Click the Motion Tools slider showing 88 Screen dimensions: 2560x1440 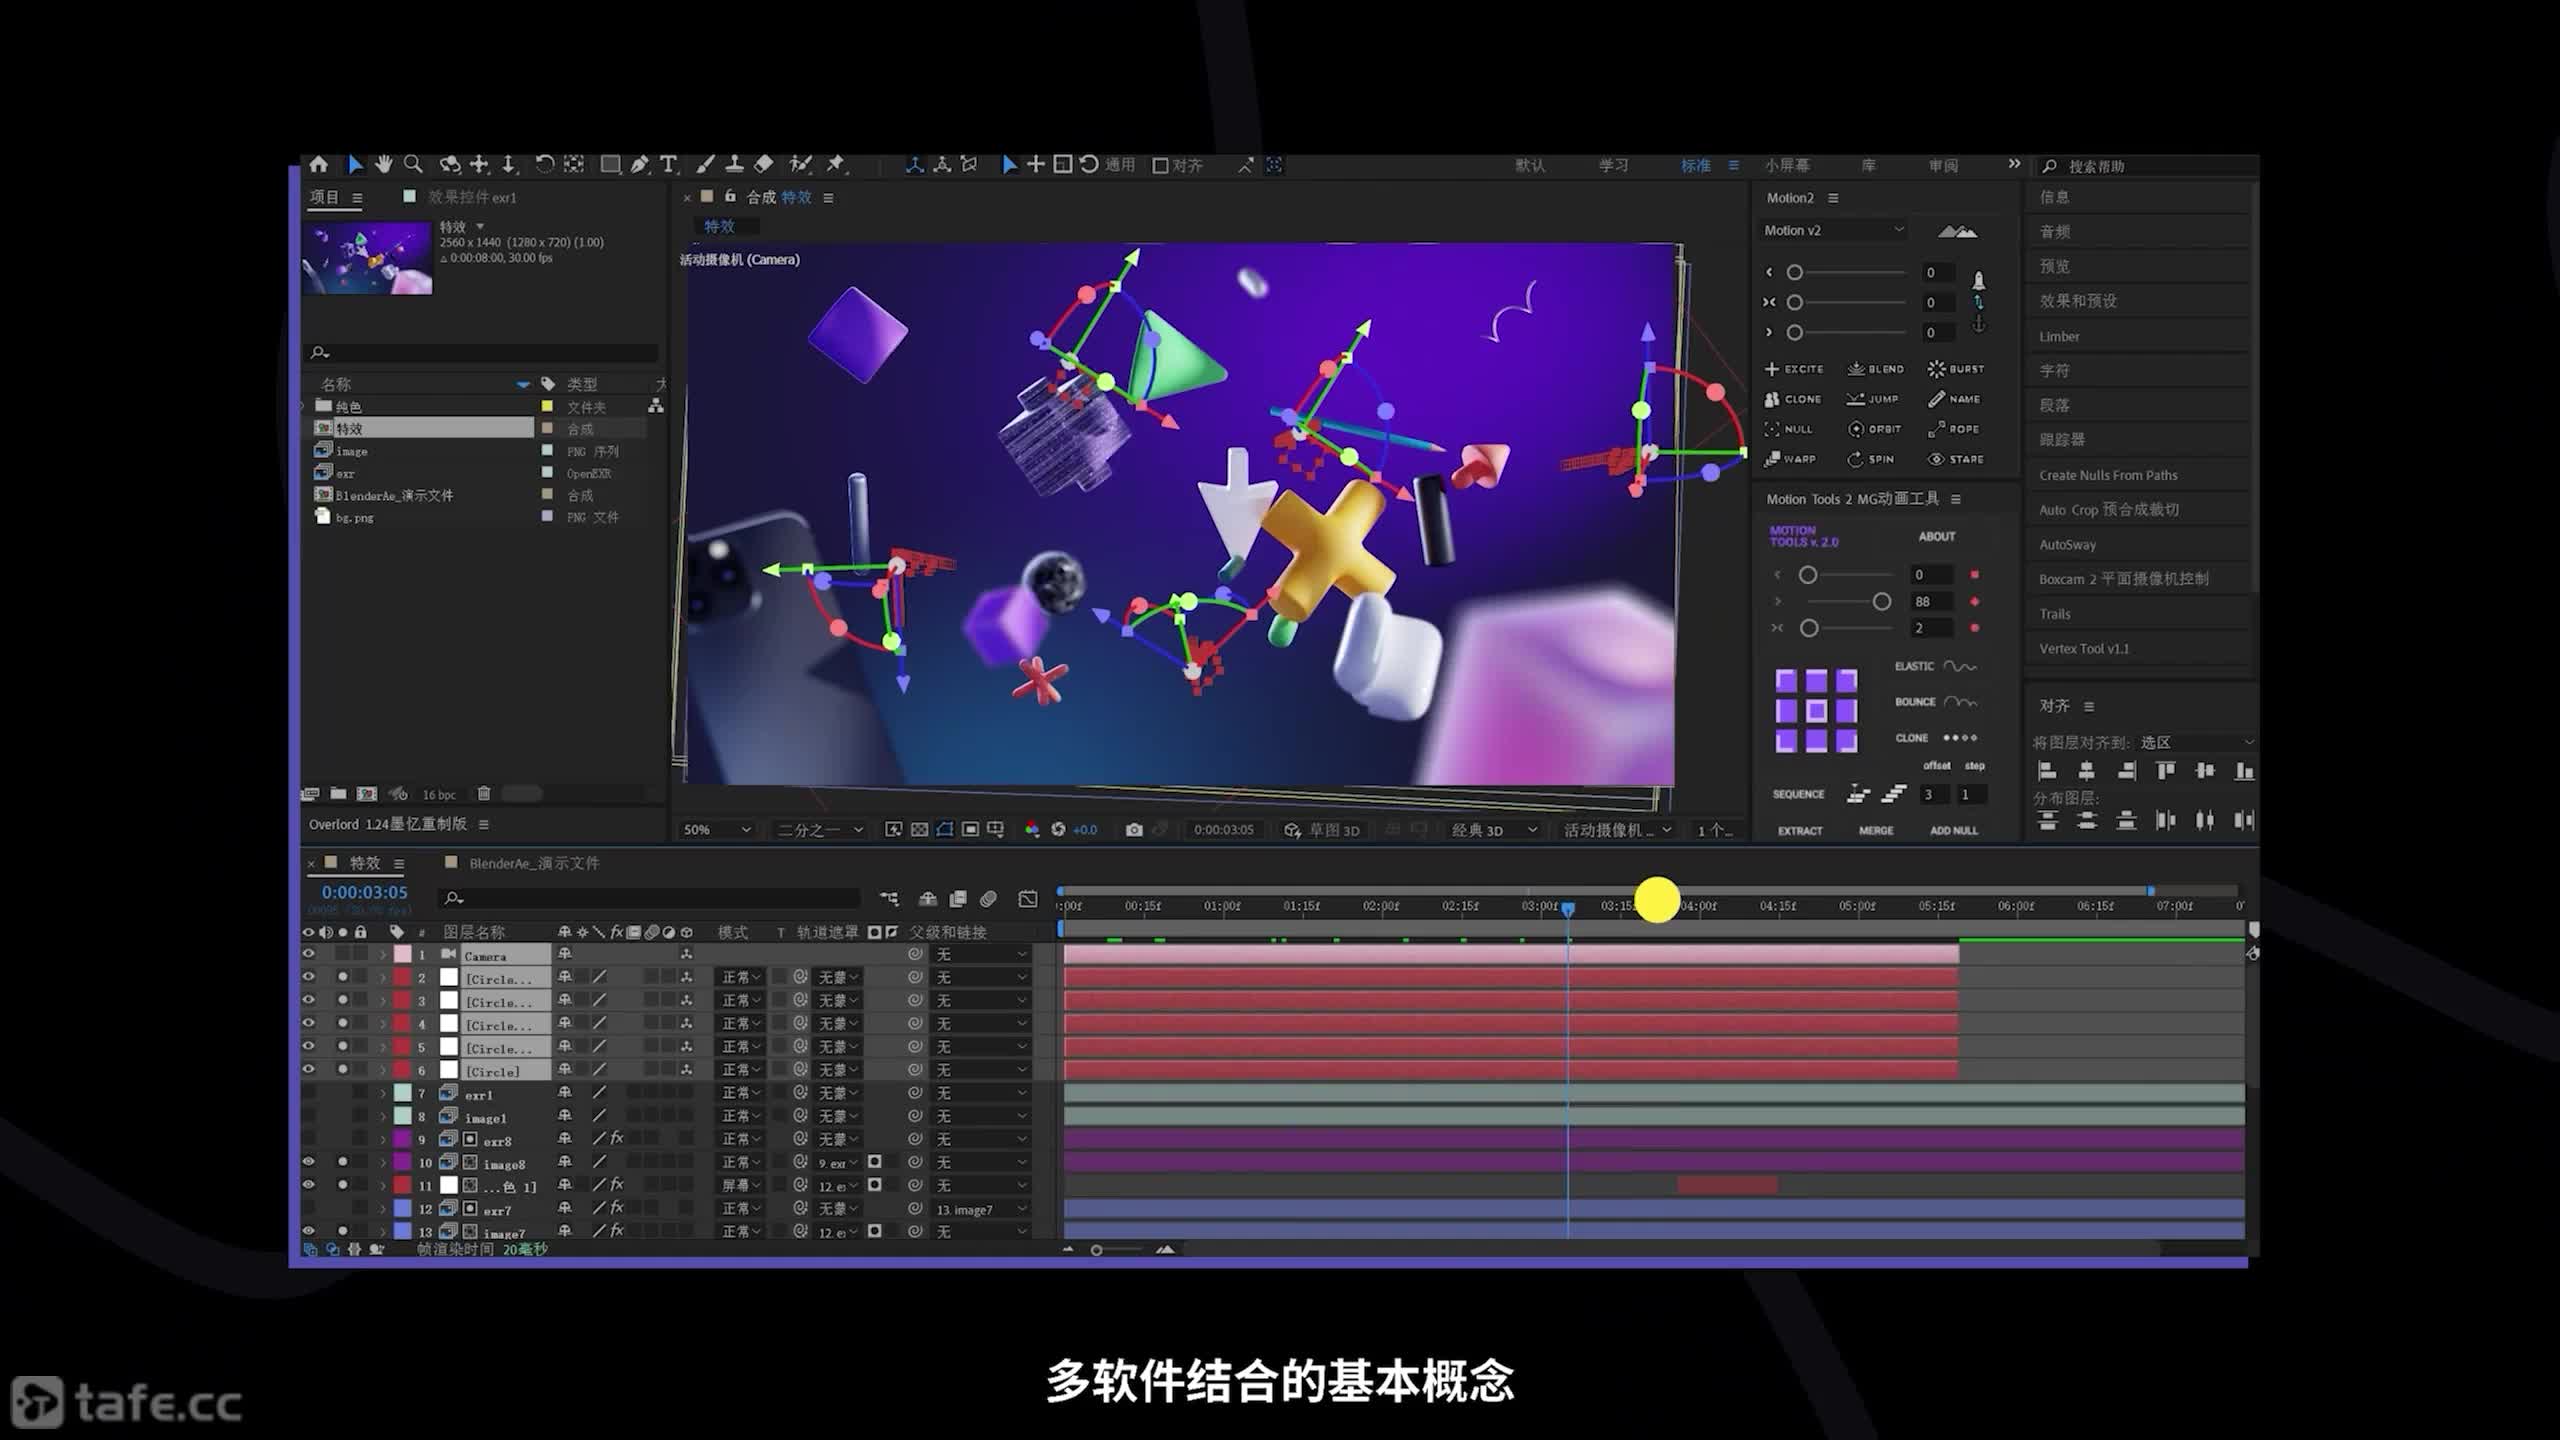pos(1881,601)
